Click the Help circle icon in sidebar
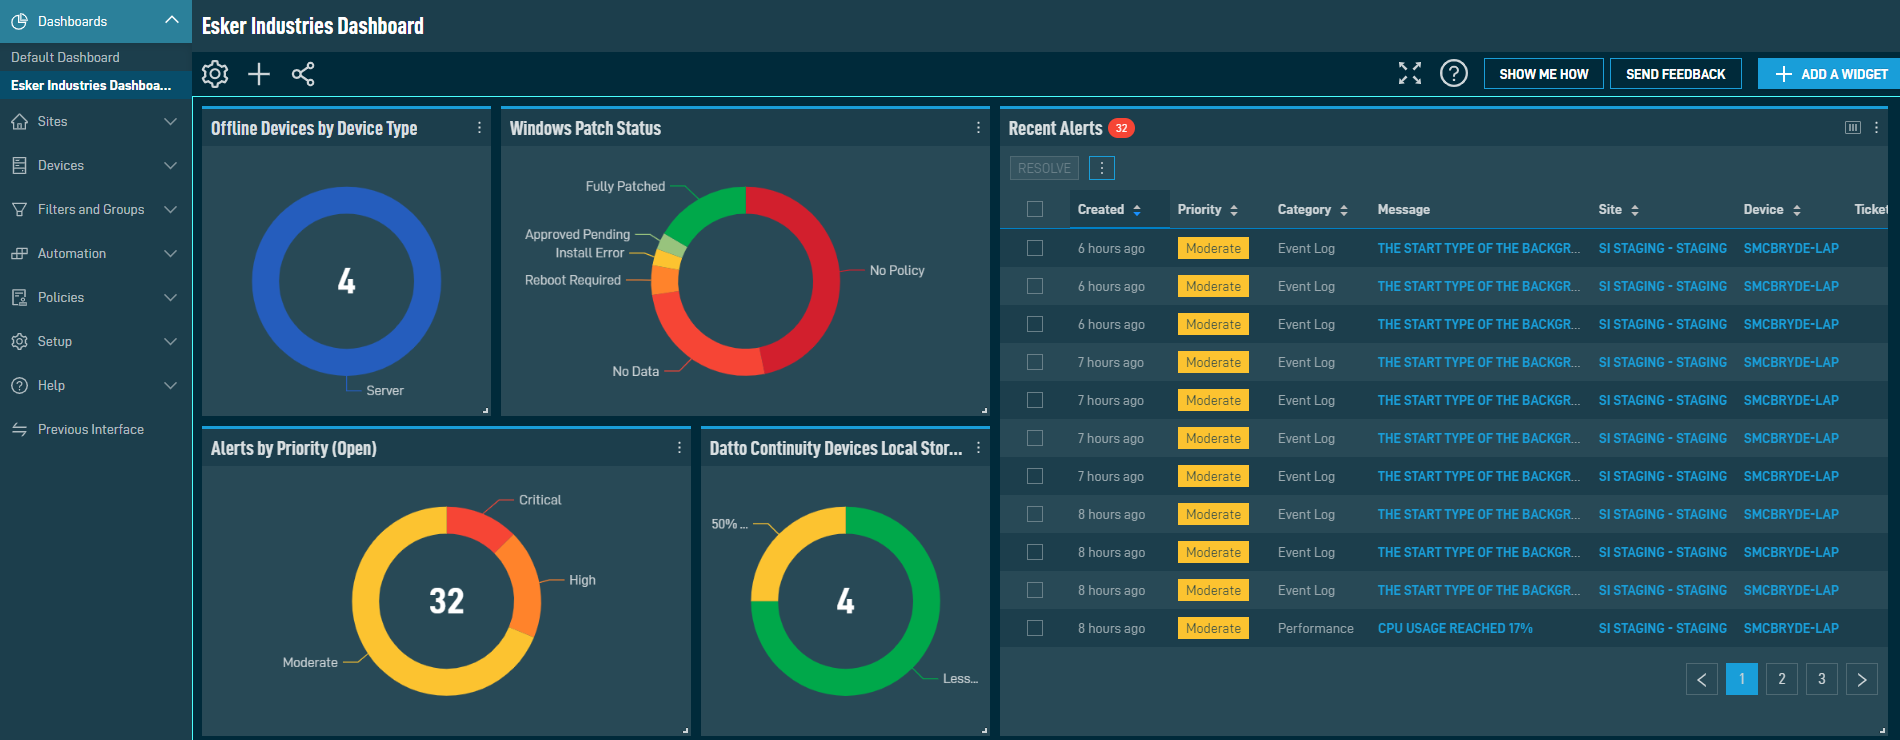This screenshot has width=1900, height=740. coord(19,386)
